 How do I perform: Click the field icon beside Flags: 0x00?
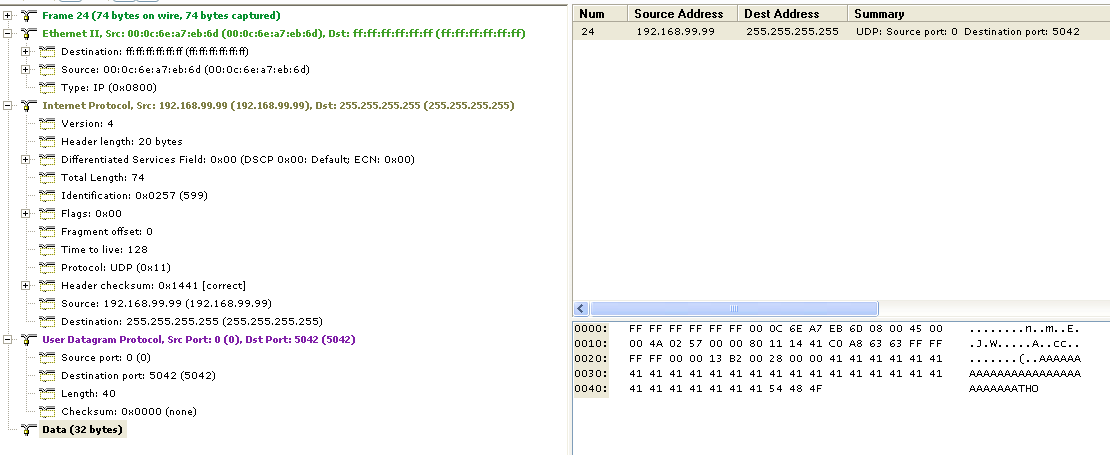(x=47, y=214)
